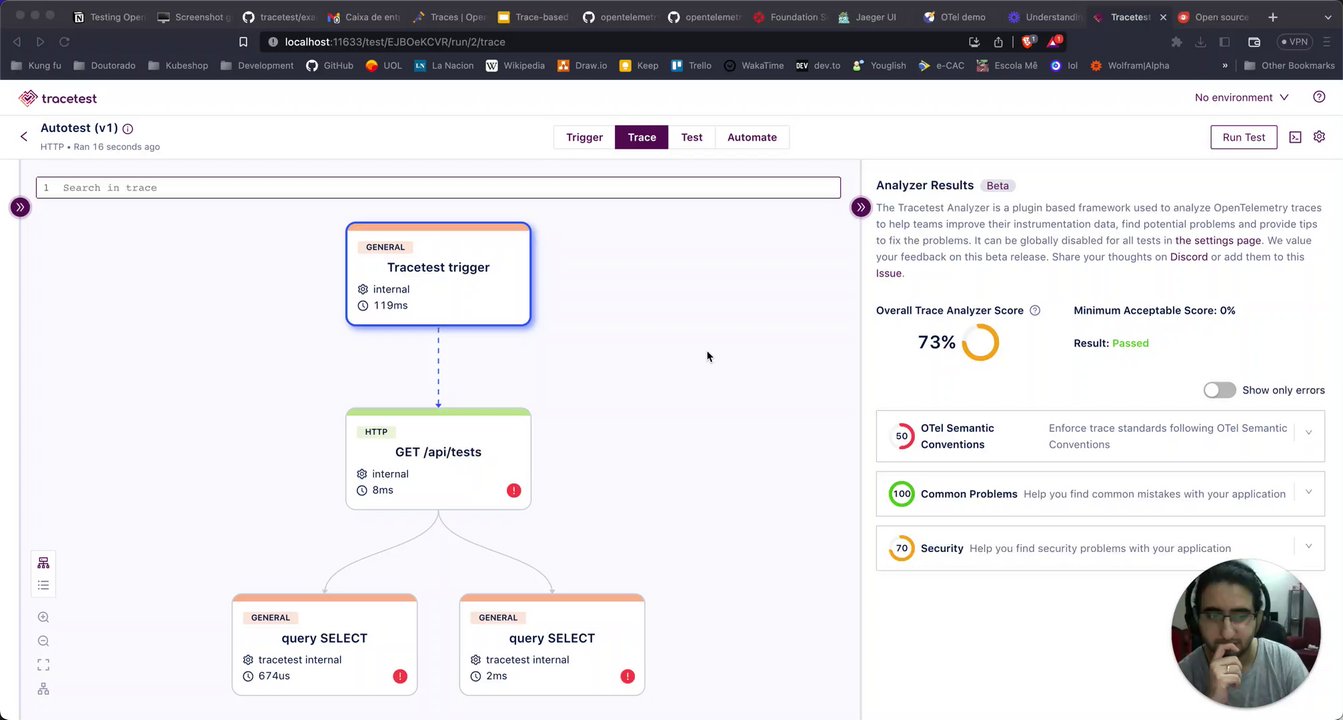Open the VPN button in the browser toolbar
This screenshot has height=720, width=1343.
click(x=1294, y=42)
